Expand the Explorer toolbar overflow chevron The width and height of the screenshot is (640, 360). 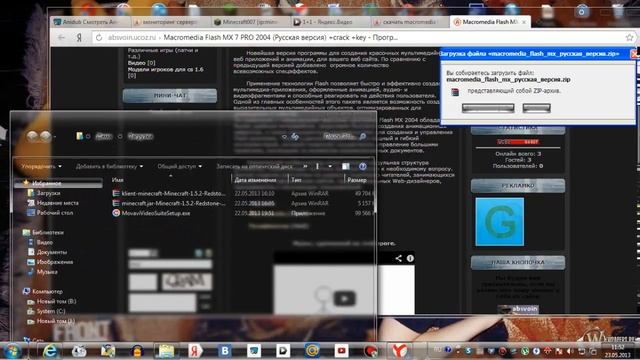(305, 167)
